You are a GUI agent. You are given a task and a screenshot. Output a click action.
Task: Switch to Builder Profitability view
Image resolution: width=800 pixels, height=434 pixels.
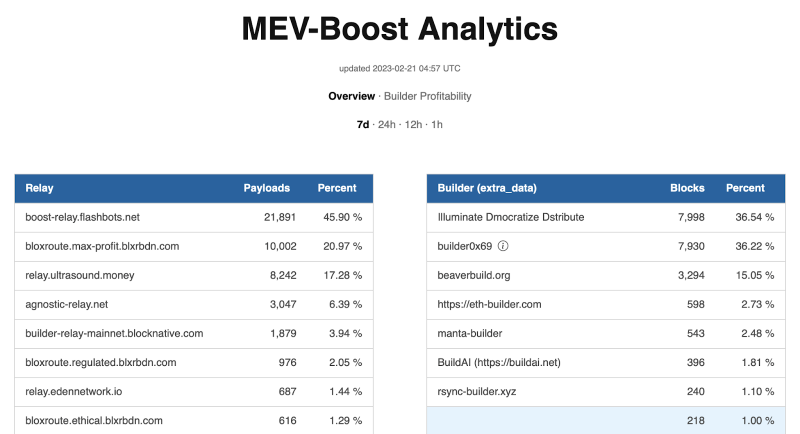coord(427,96)
